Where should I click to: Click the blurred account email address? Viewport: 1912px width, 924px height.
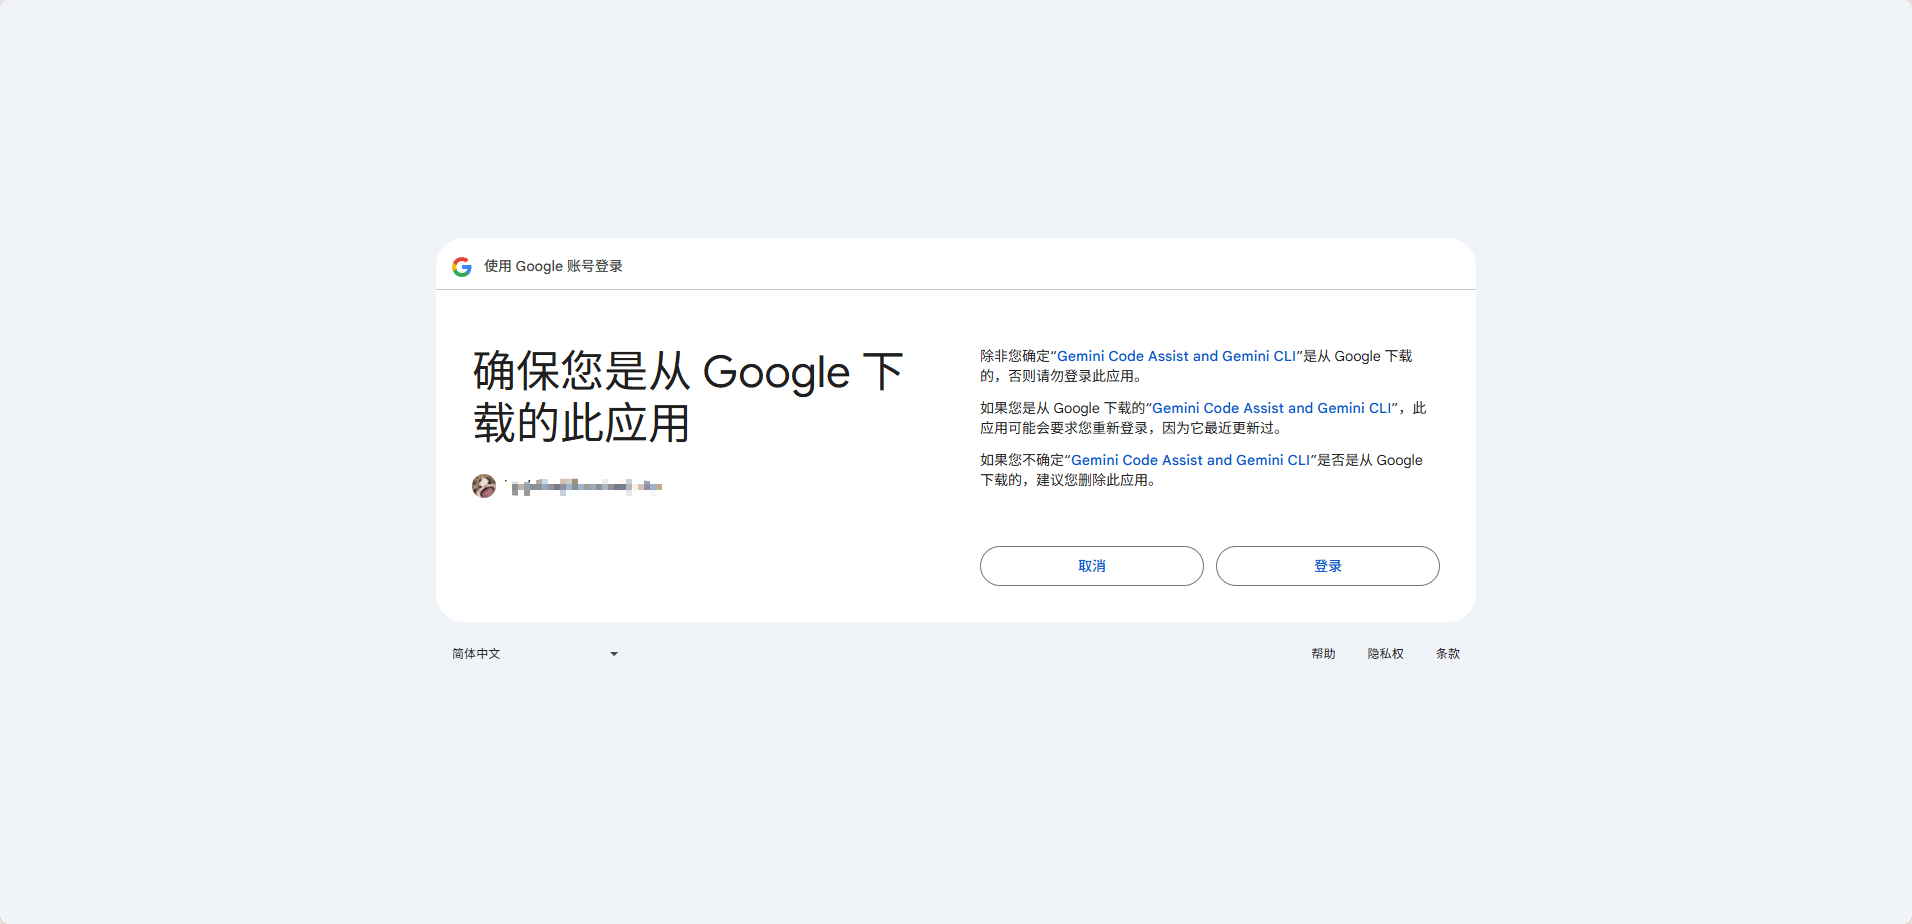click(x=587, y=487)
